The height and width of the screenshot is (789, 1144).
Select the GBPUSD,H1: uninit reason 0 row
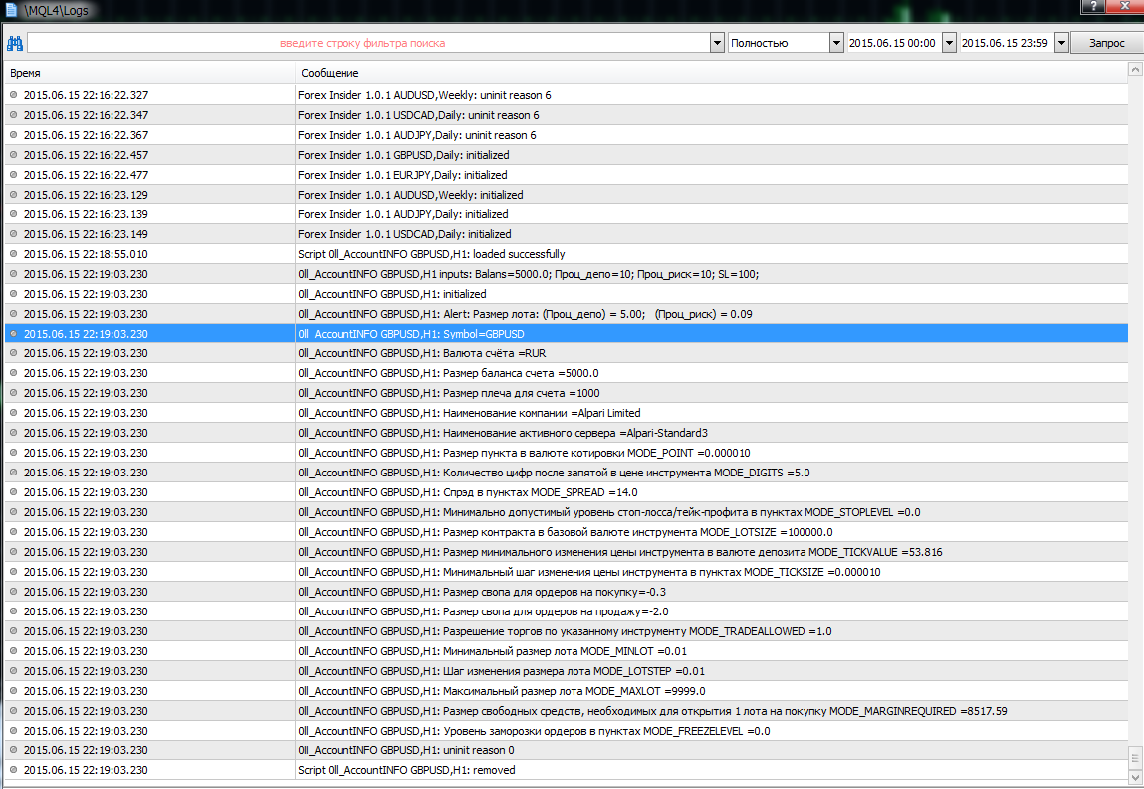566,750
